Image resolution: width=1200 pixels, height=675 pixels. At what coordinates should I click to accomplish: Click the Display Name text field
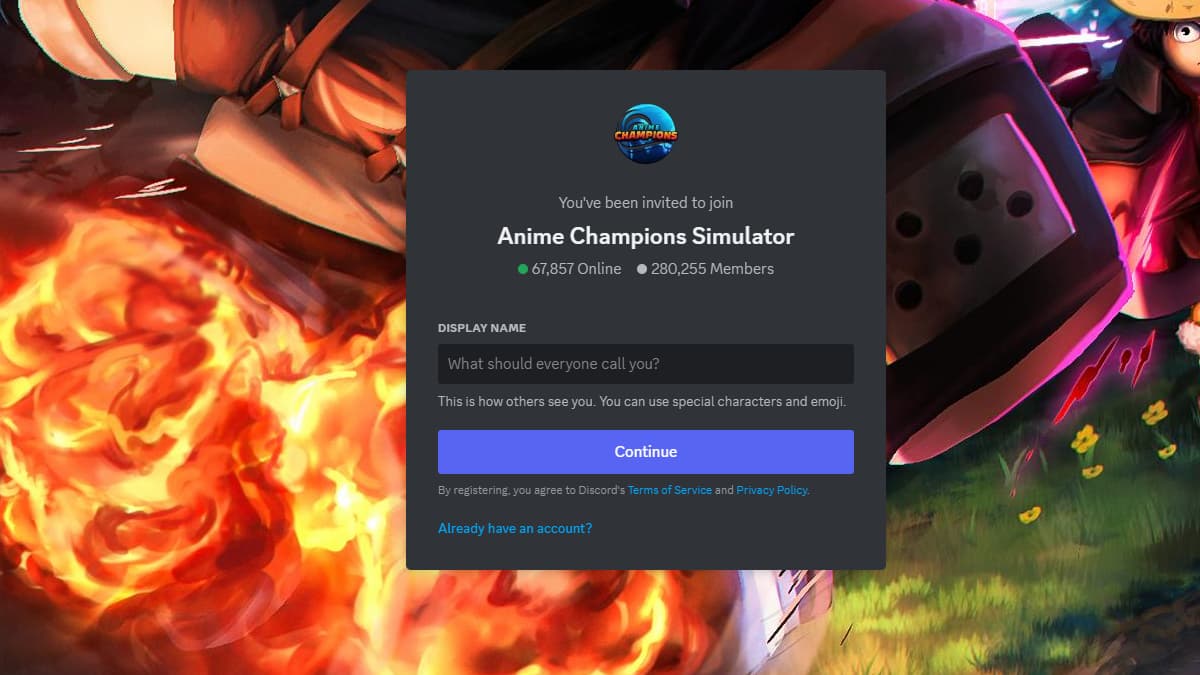(x=646, y=364)
